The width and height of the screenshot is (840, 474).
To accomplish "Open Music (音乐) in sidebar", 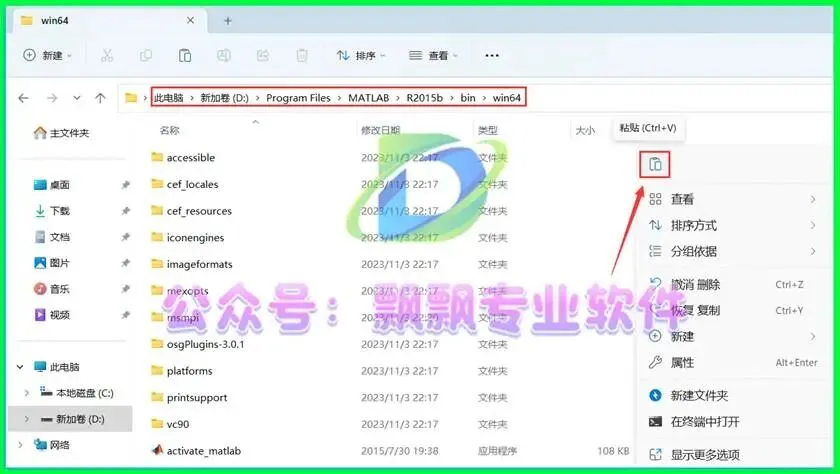I will click(x=52, y=289).
